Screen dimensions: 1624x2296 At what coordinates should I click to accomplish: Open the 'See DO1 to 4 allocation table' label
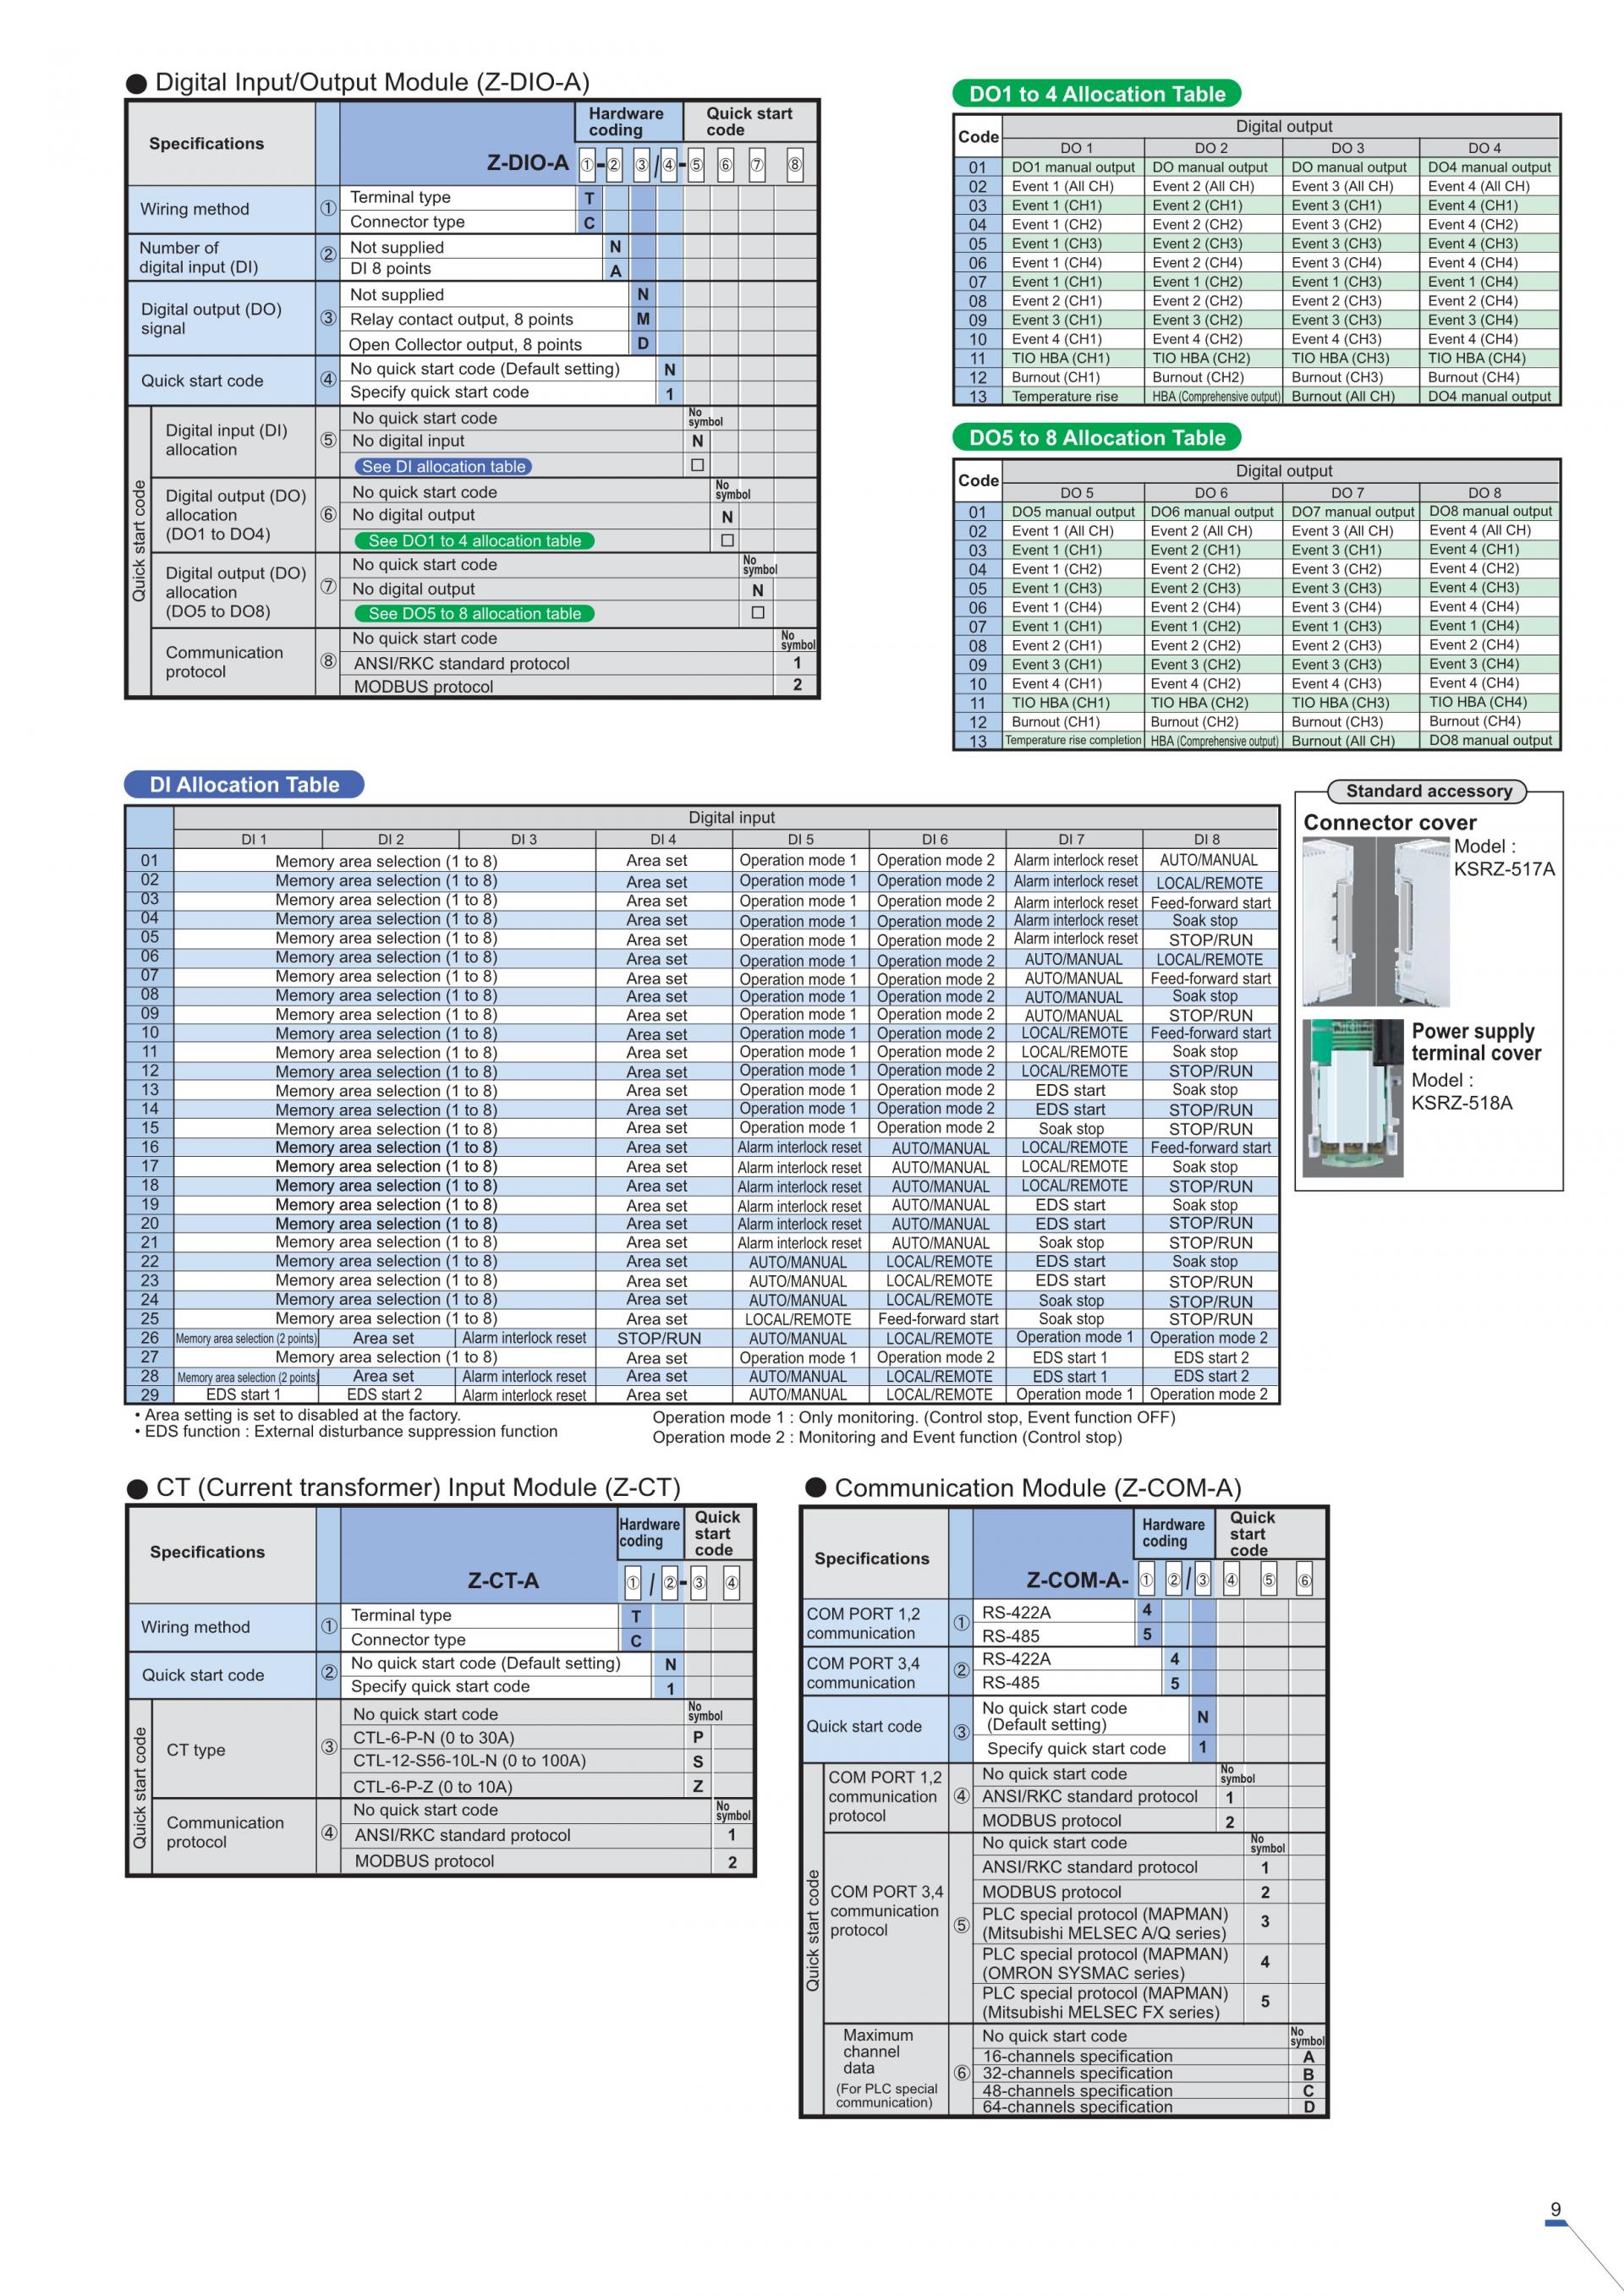tap(474, 541)
